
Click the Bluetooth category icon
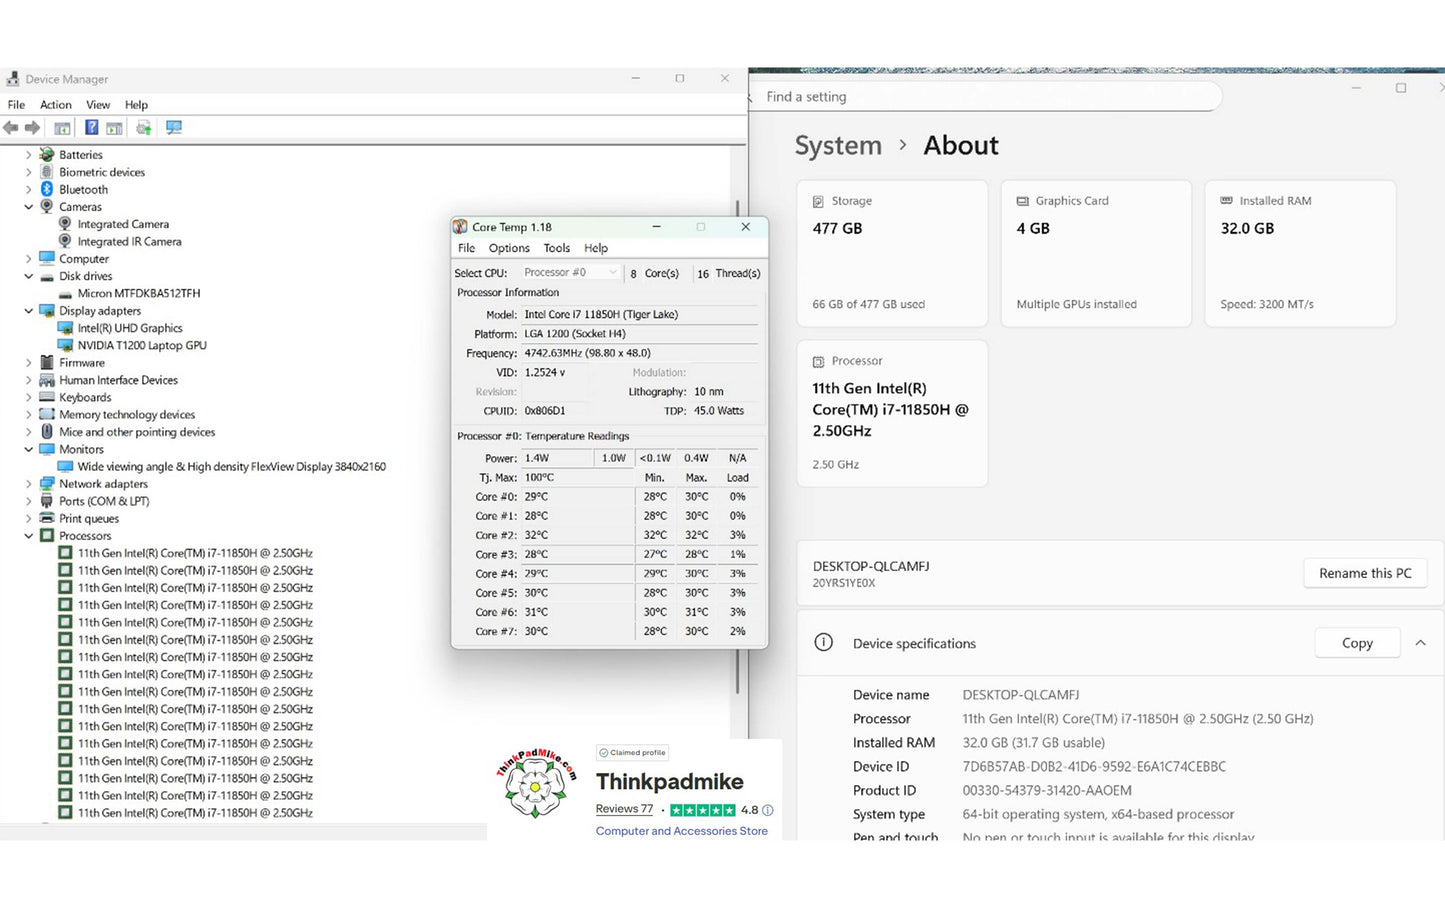47,189
